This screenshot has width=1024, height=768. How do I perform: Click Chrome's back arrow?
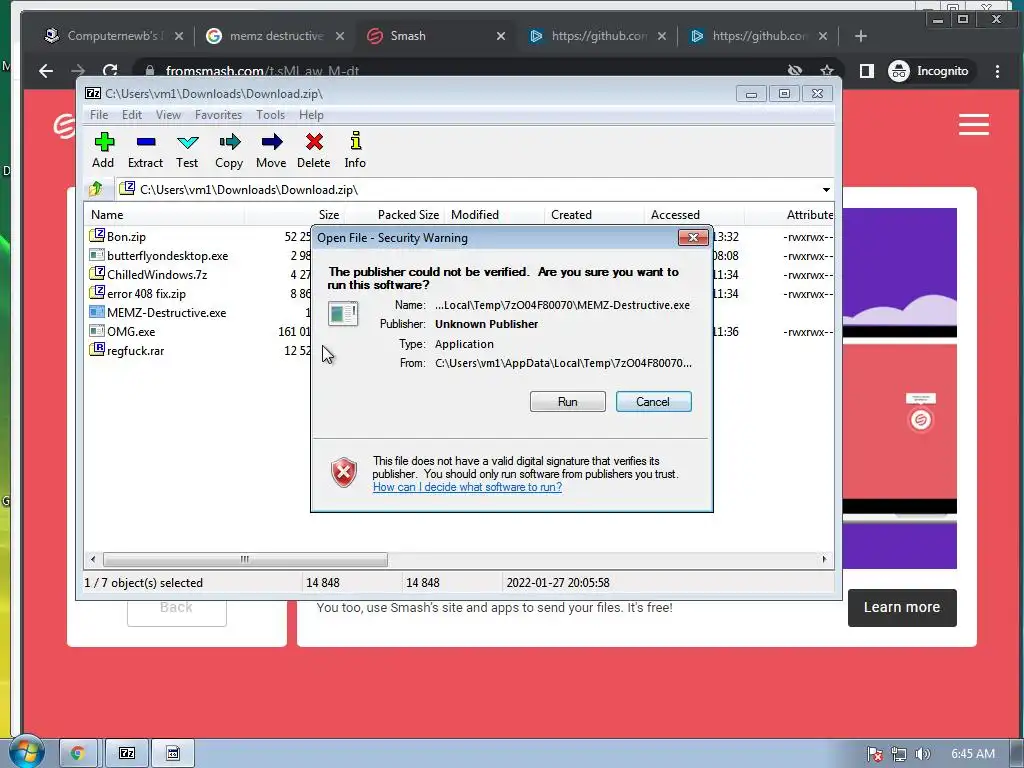tap(46, 71)
